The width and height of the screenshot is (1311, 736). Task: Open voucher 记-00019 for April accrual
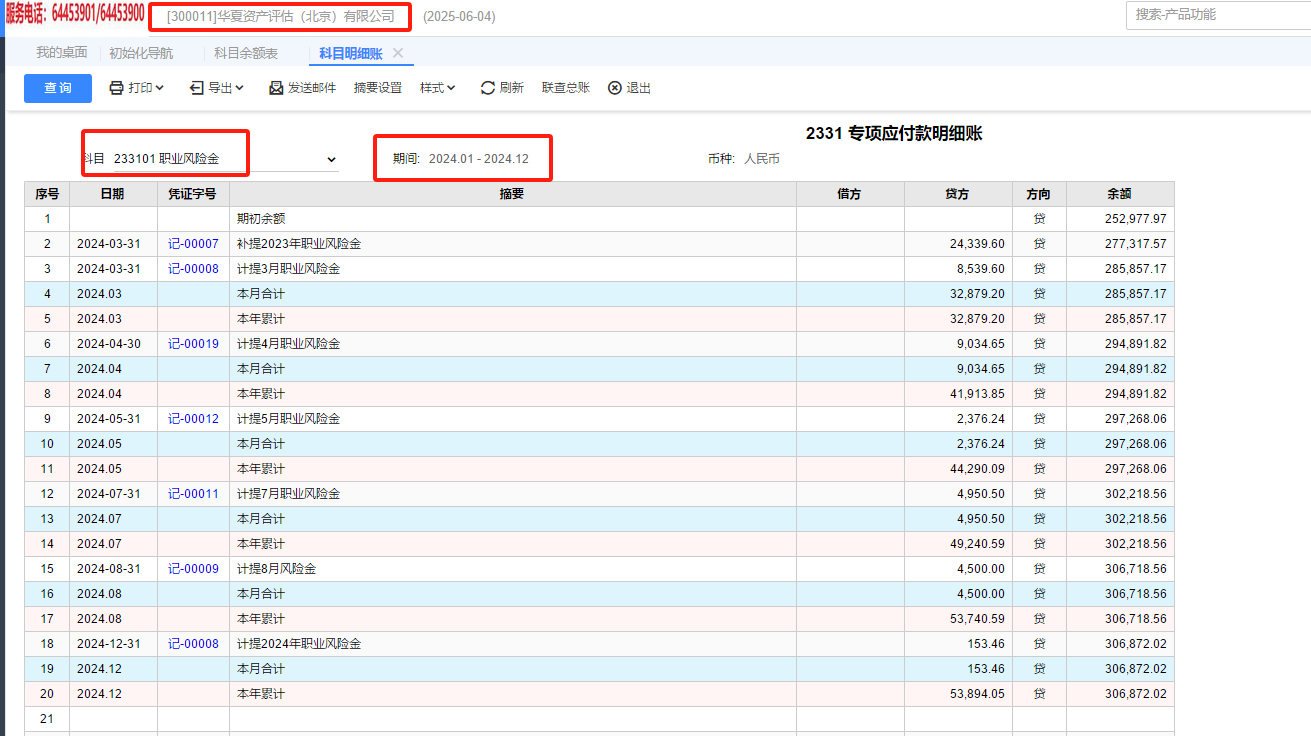193,344
